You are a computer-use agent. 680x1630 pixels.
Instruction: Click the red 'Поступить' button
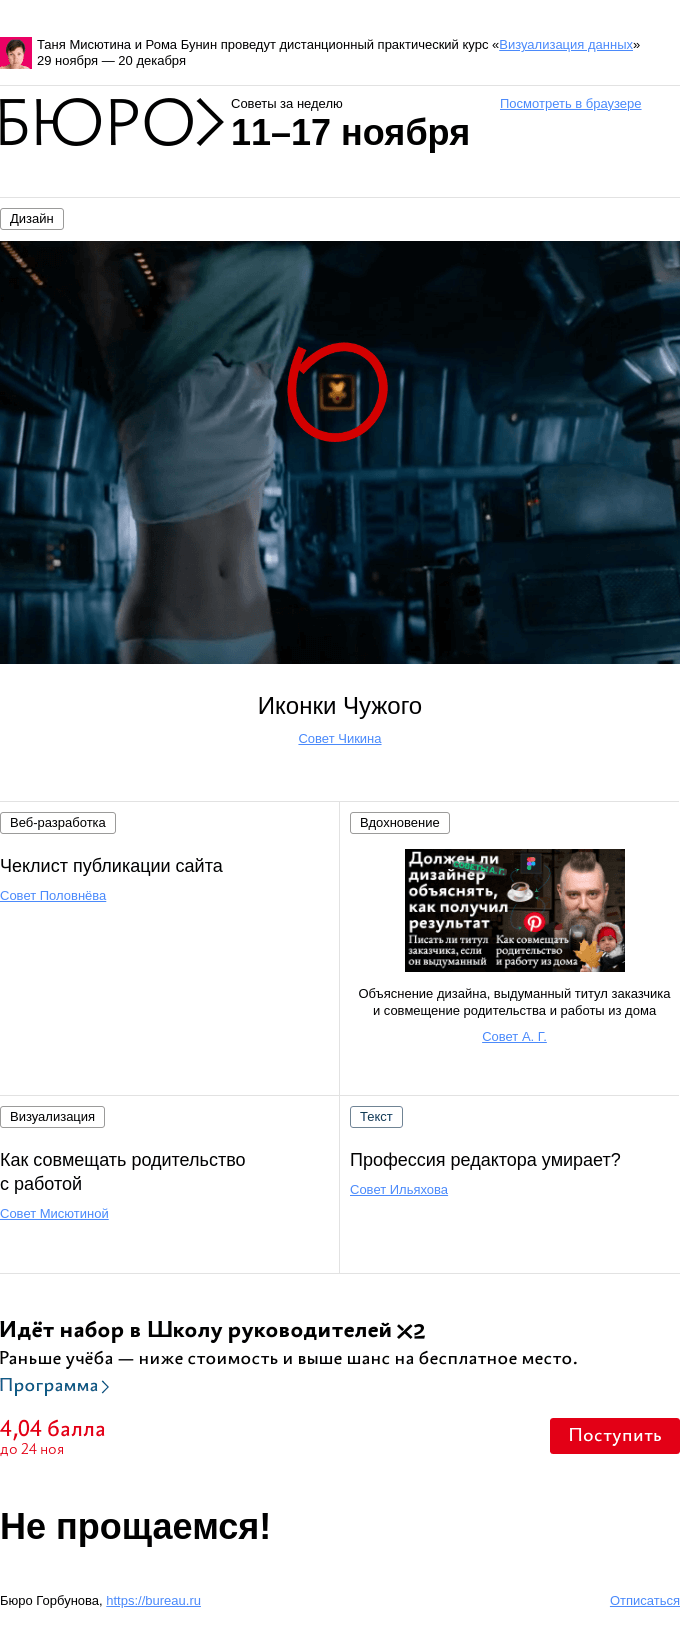click(x=615, y=1436)
